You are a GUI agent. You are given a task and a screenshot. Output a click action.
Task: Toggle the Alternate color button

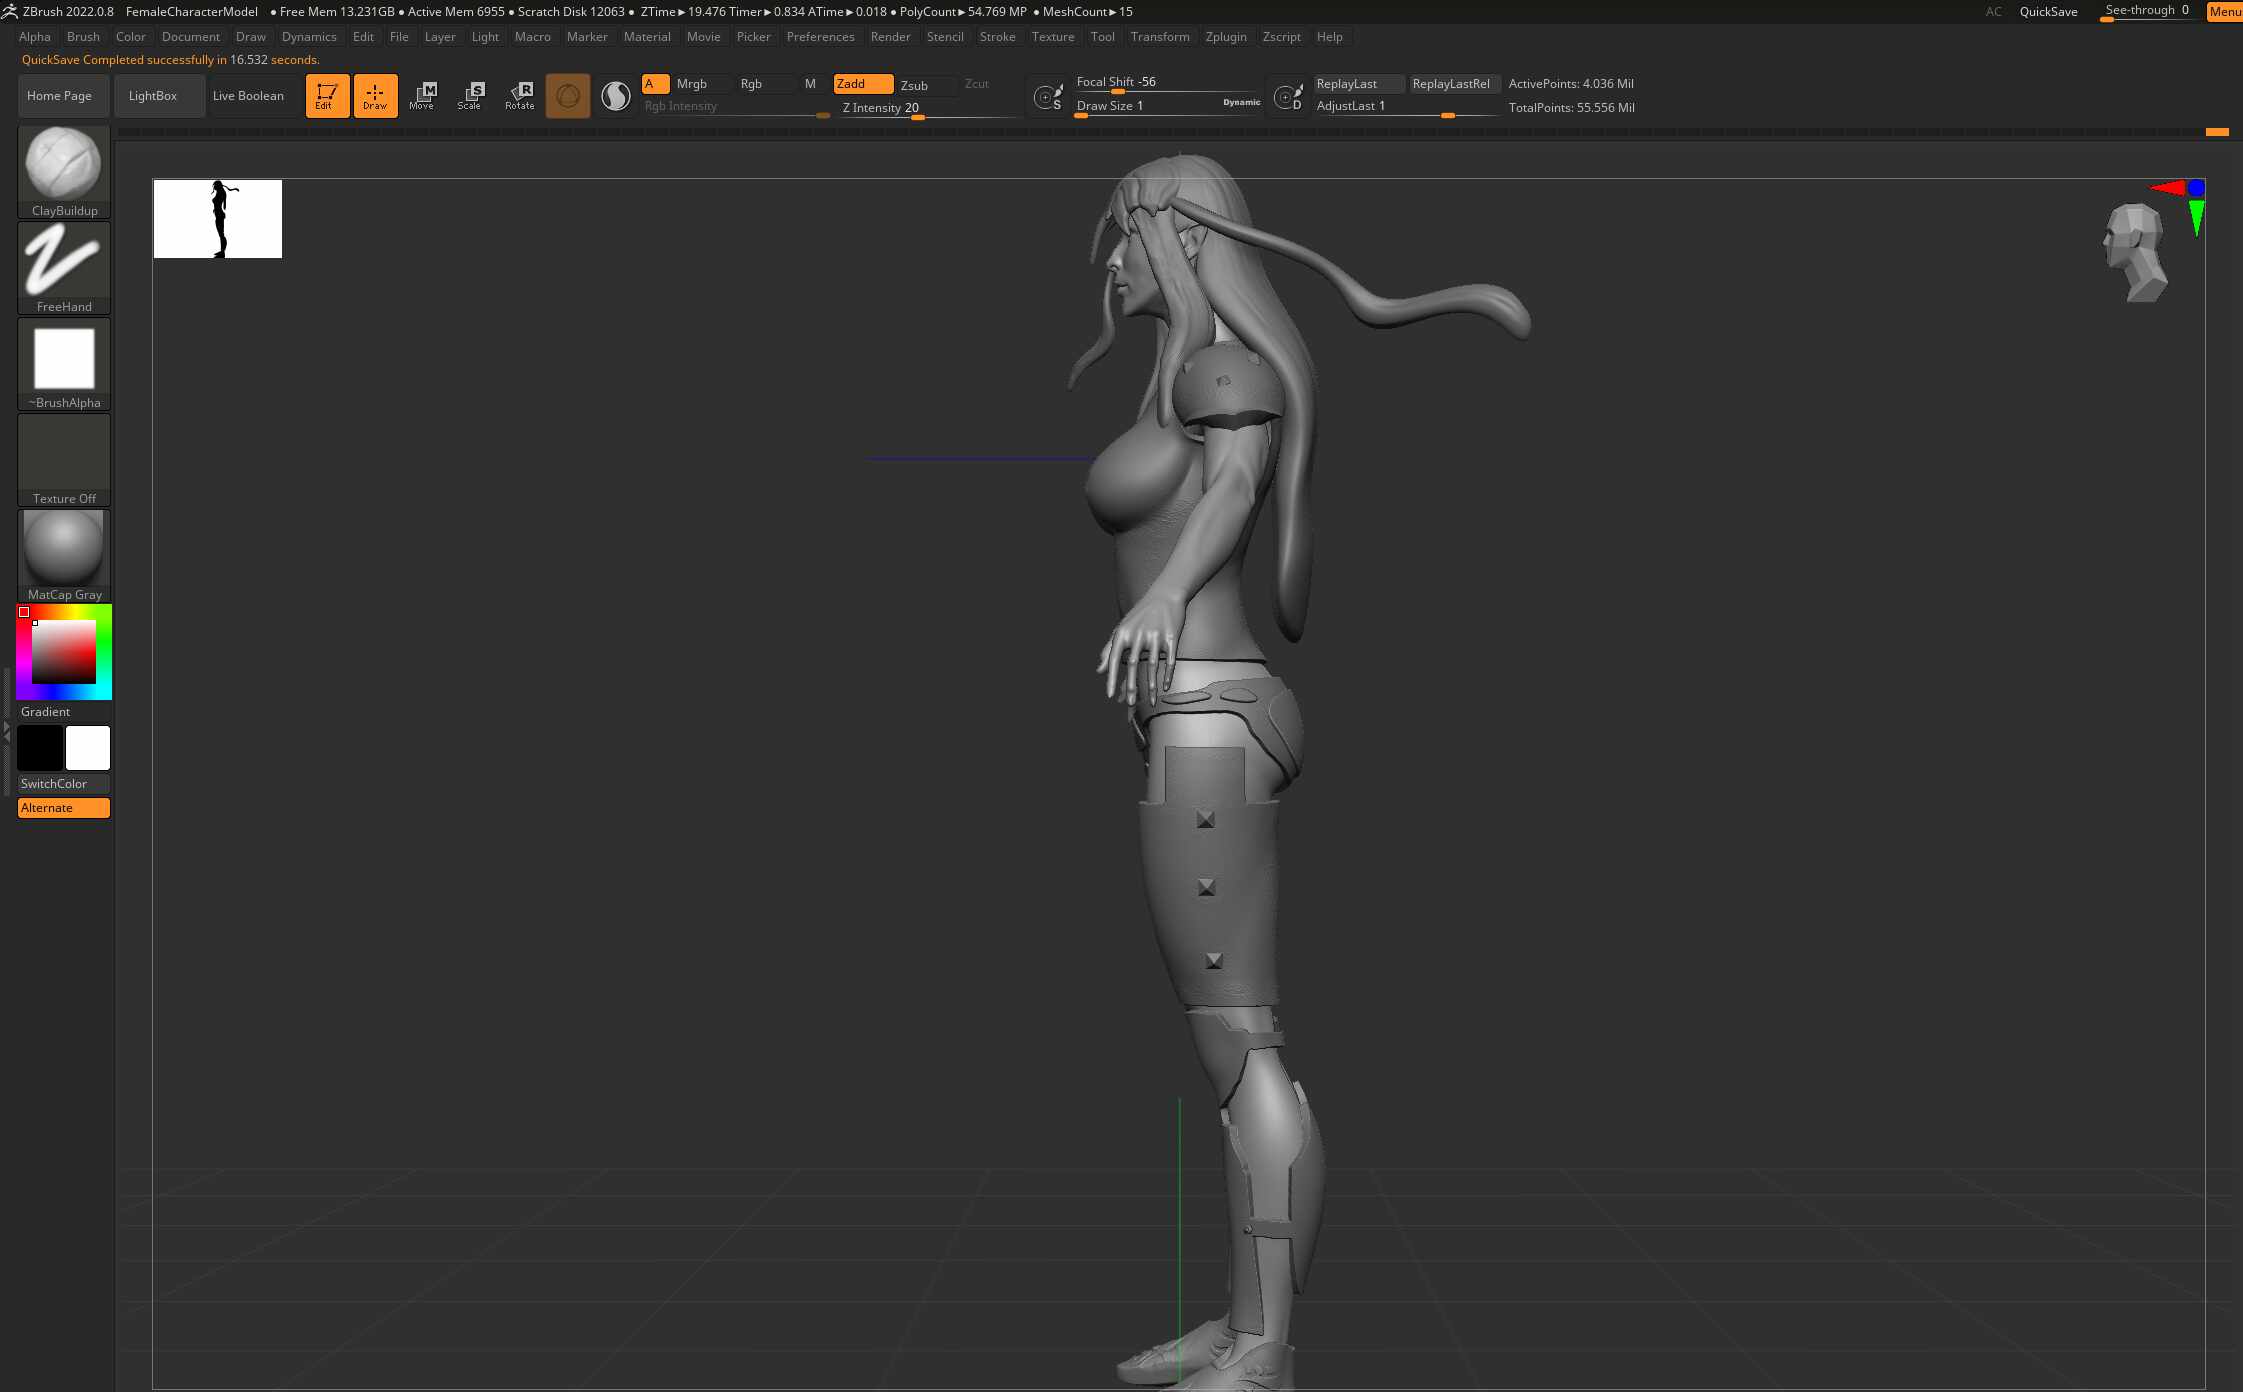point(64,808)
